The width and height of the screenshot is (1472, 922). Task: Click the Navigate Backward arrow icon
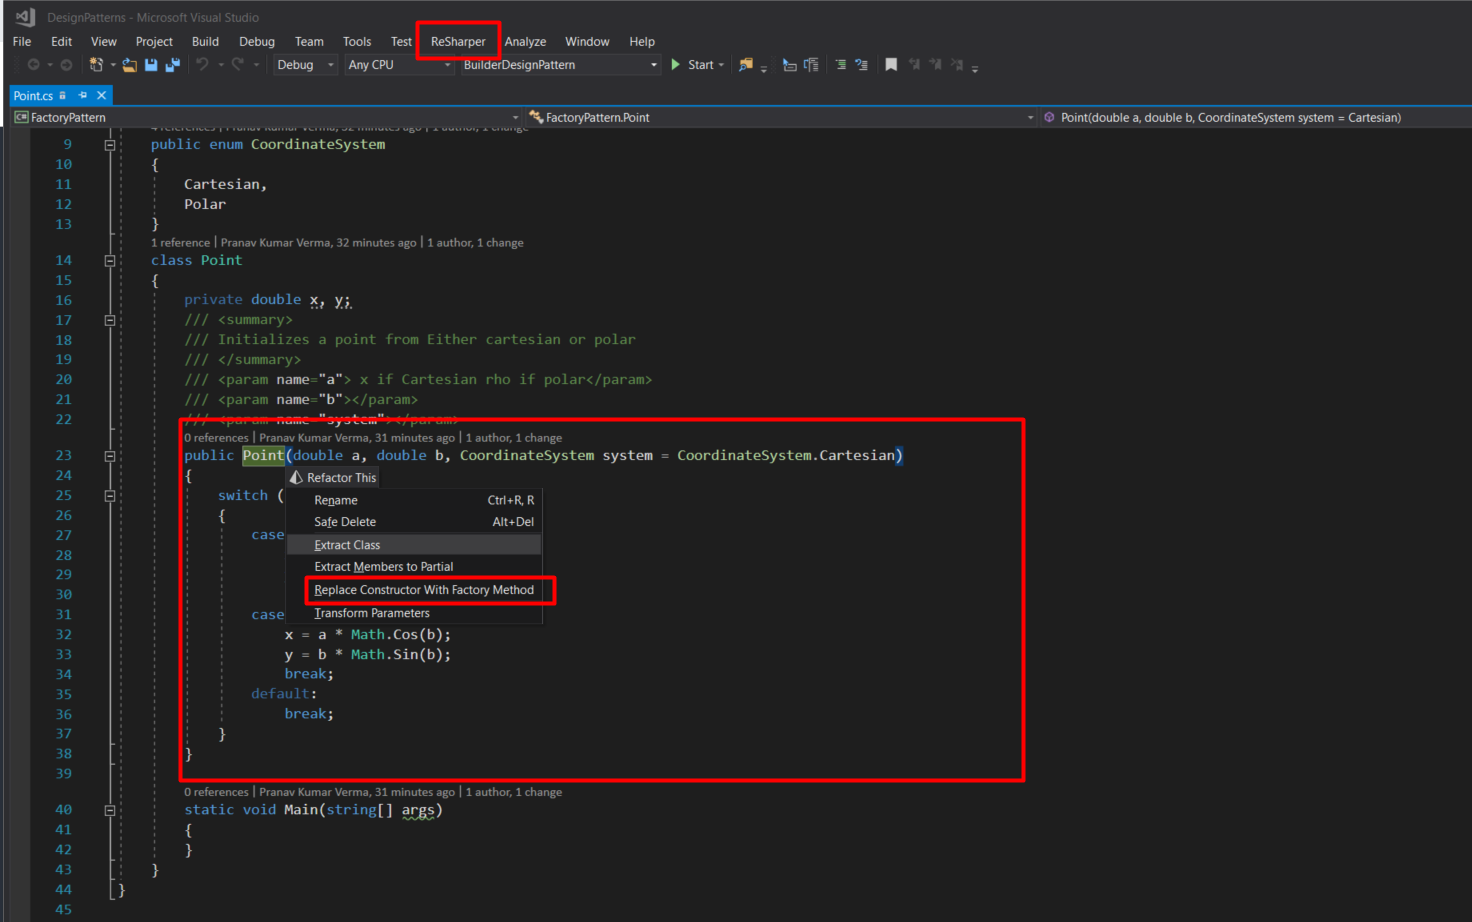click(x=33, y=65)
